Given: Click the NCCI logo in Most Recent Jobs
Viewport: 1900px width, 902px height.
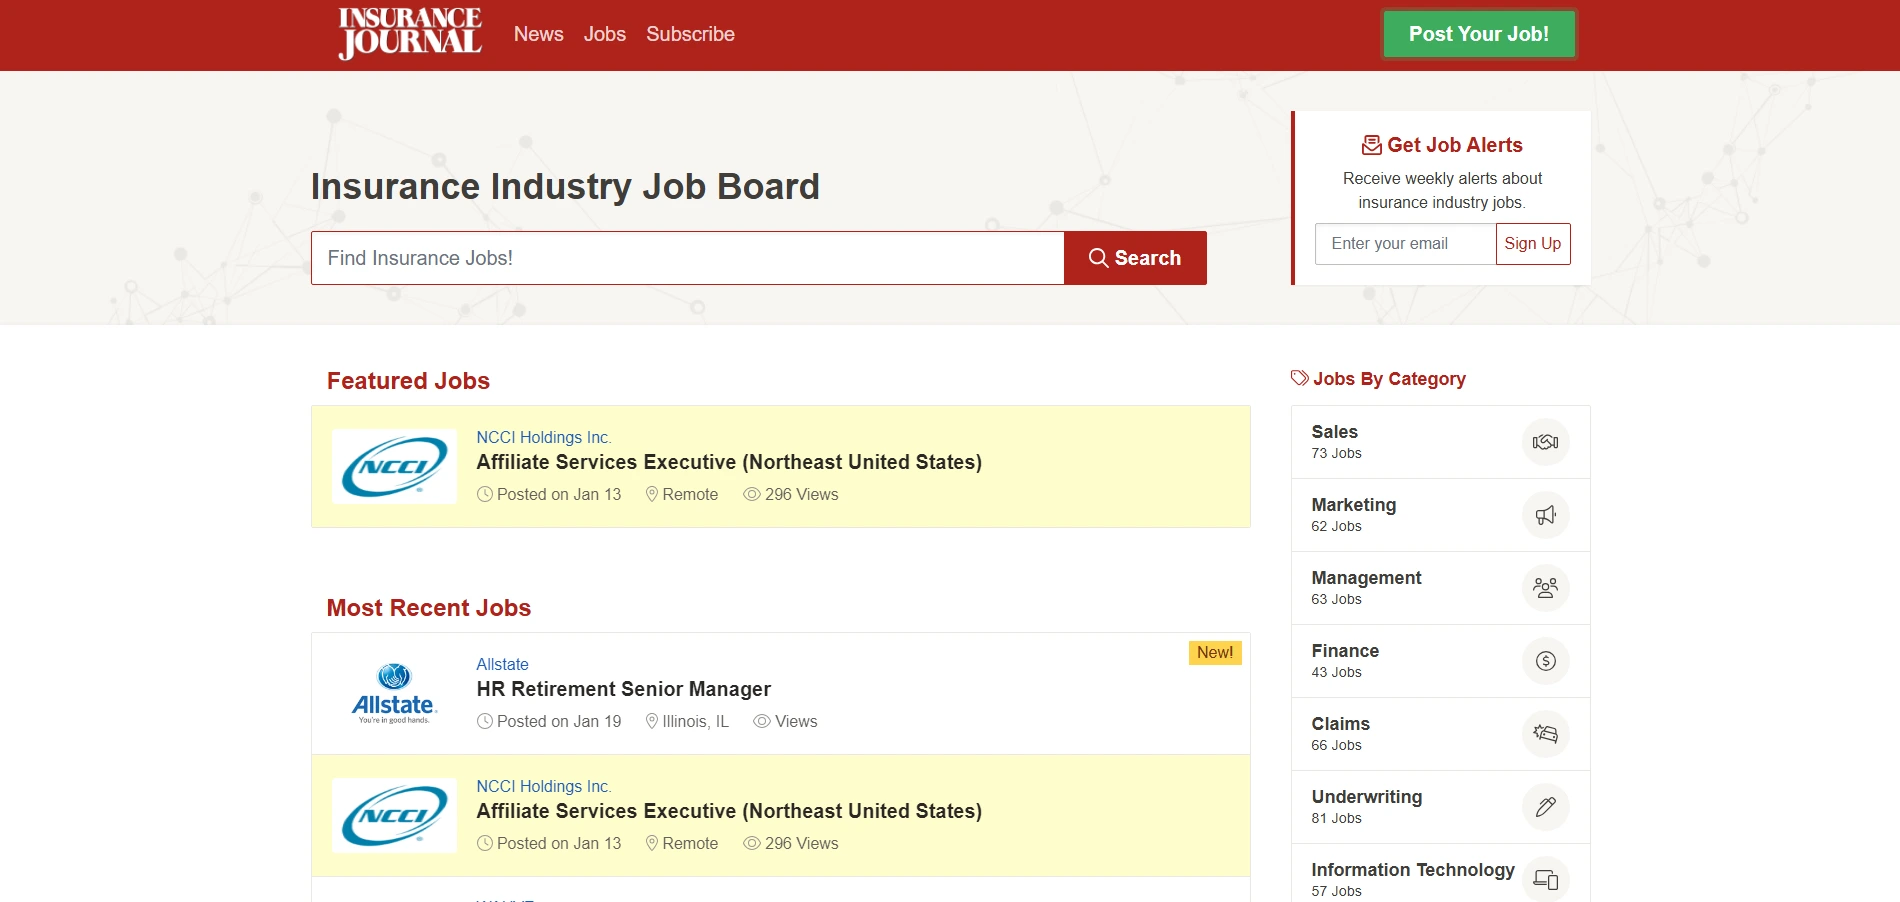Looking at the screenshot, I should pos(394,816).
